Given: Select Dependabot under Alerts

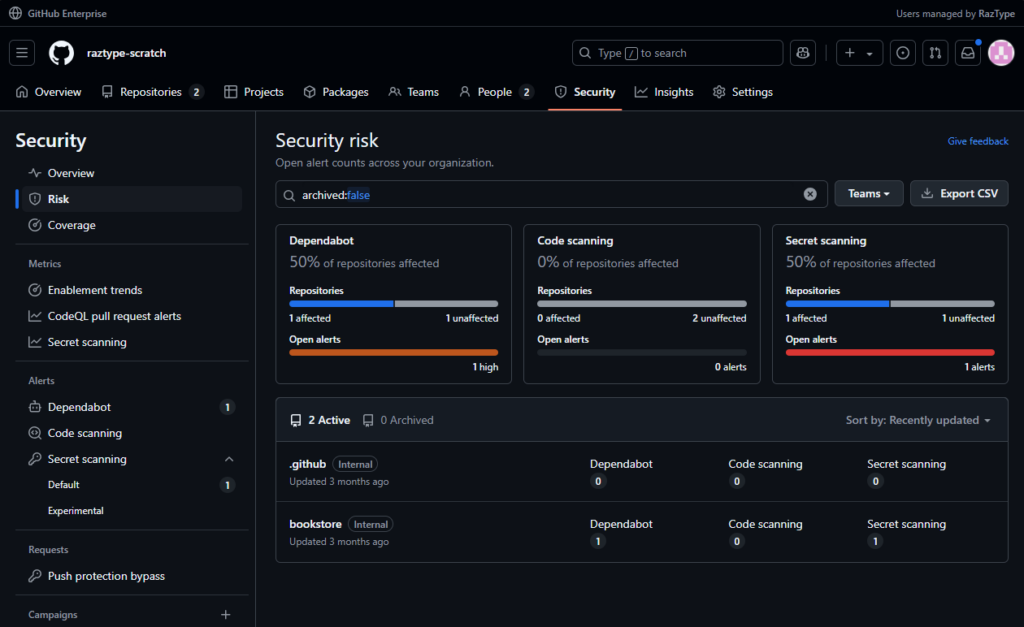Looking at the screenshot, I should click(81, 407).
